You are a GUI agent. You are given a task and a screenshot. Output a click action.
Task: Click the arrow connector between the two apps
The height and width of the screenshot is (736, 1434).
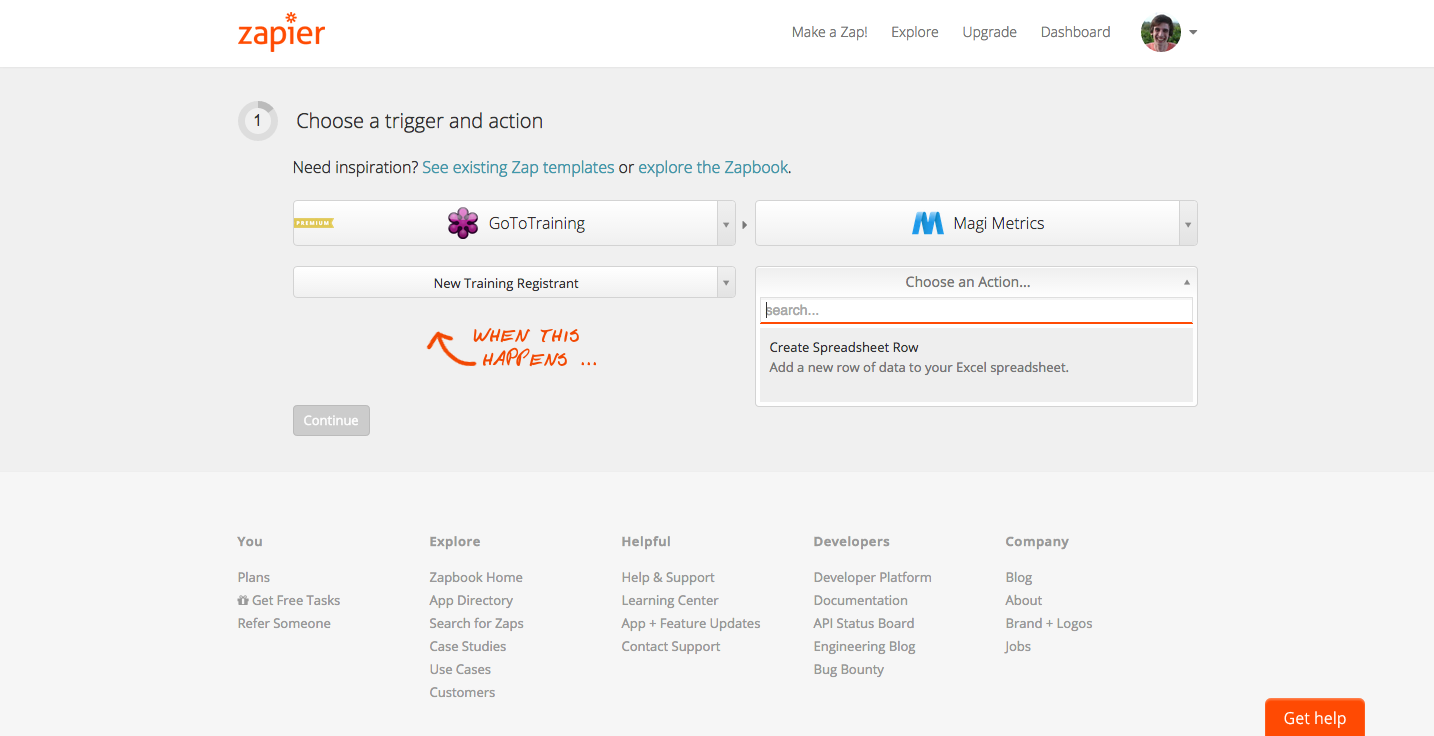click(744, 224)
